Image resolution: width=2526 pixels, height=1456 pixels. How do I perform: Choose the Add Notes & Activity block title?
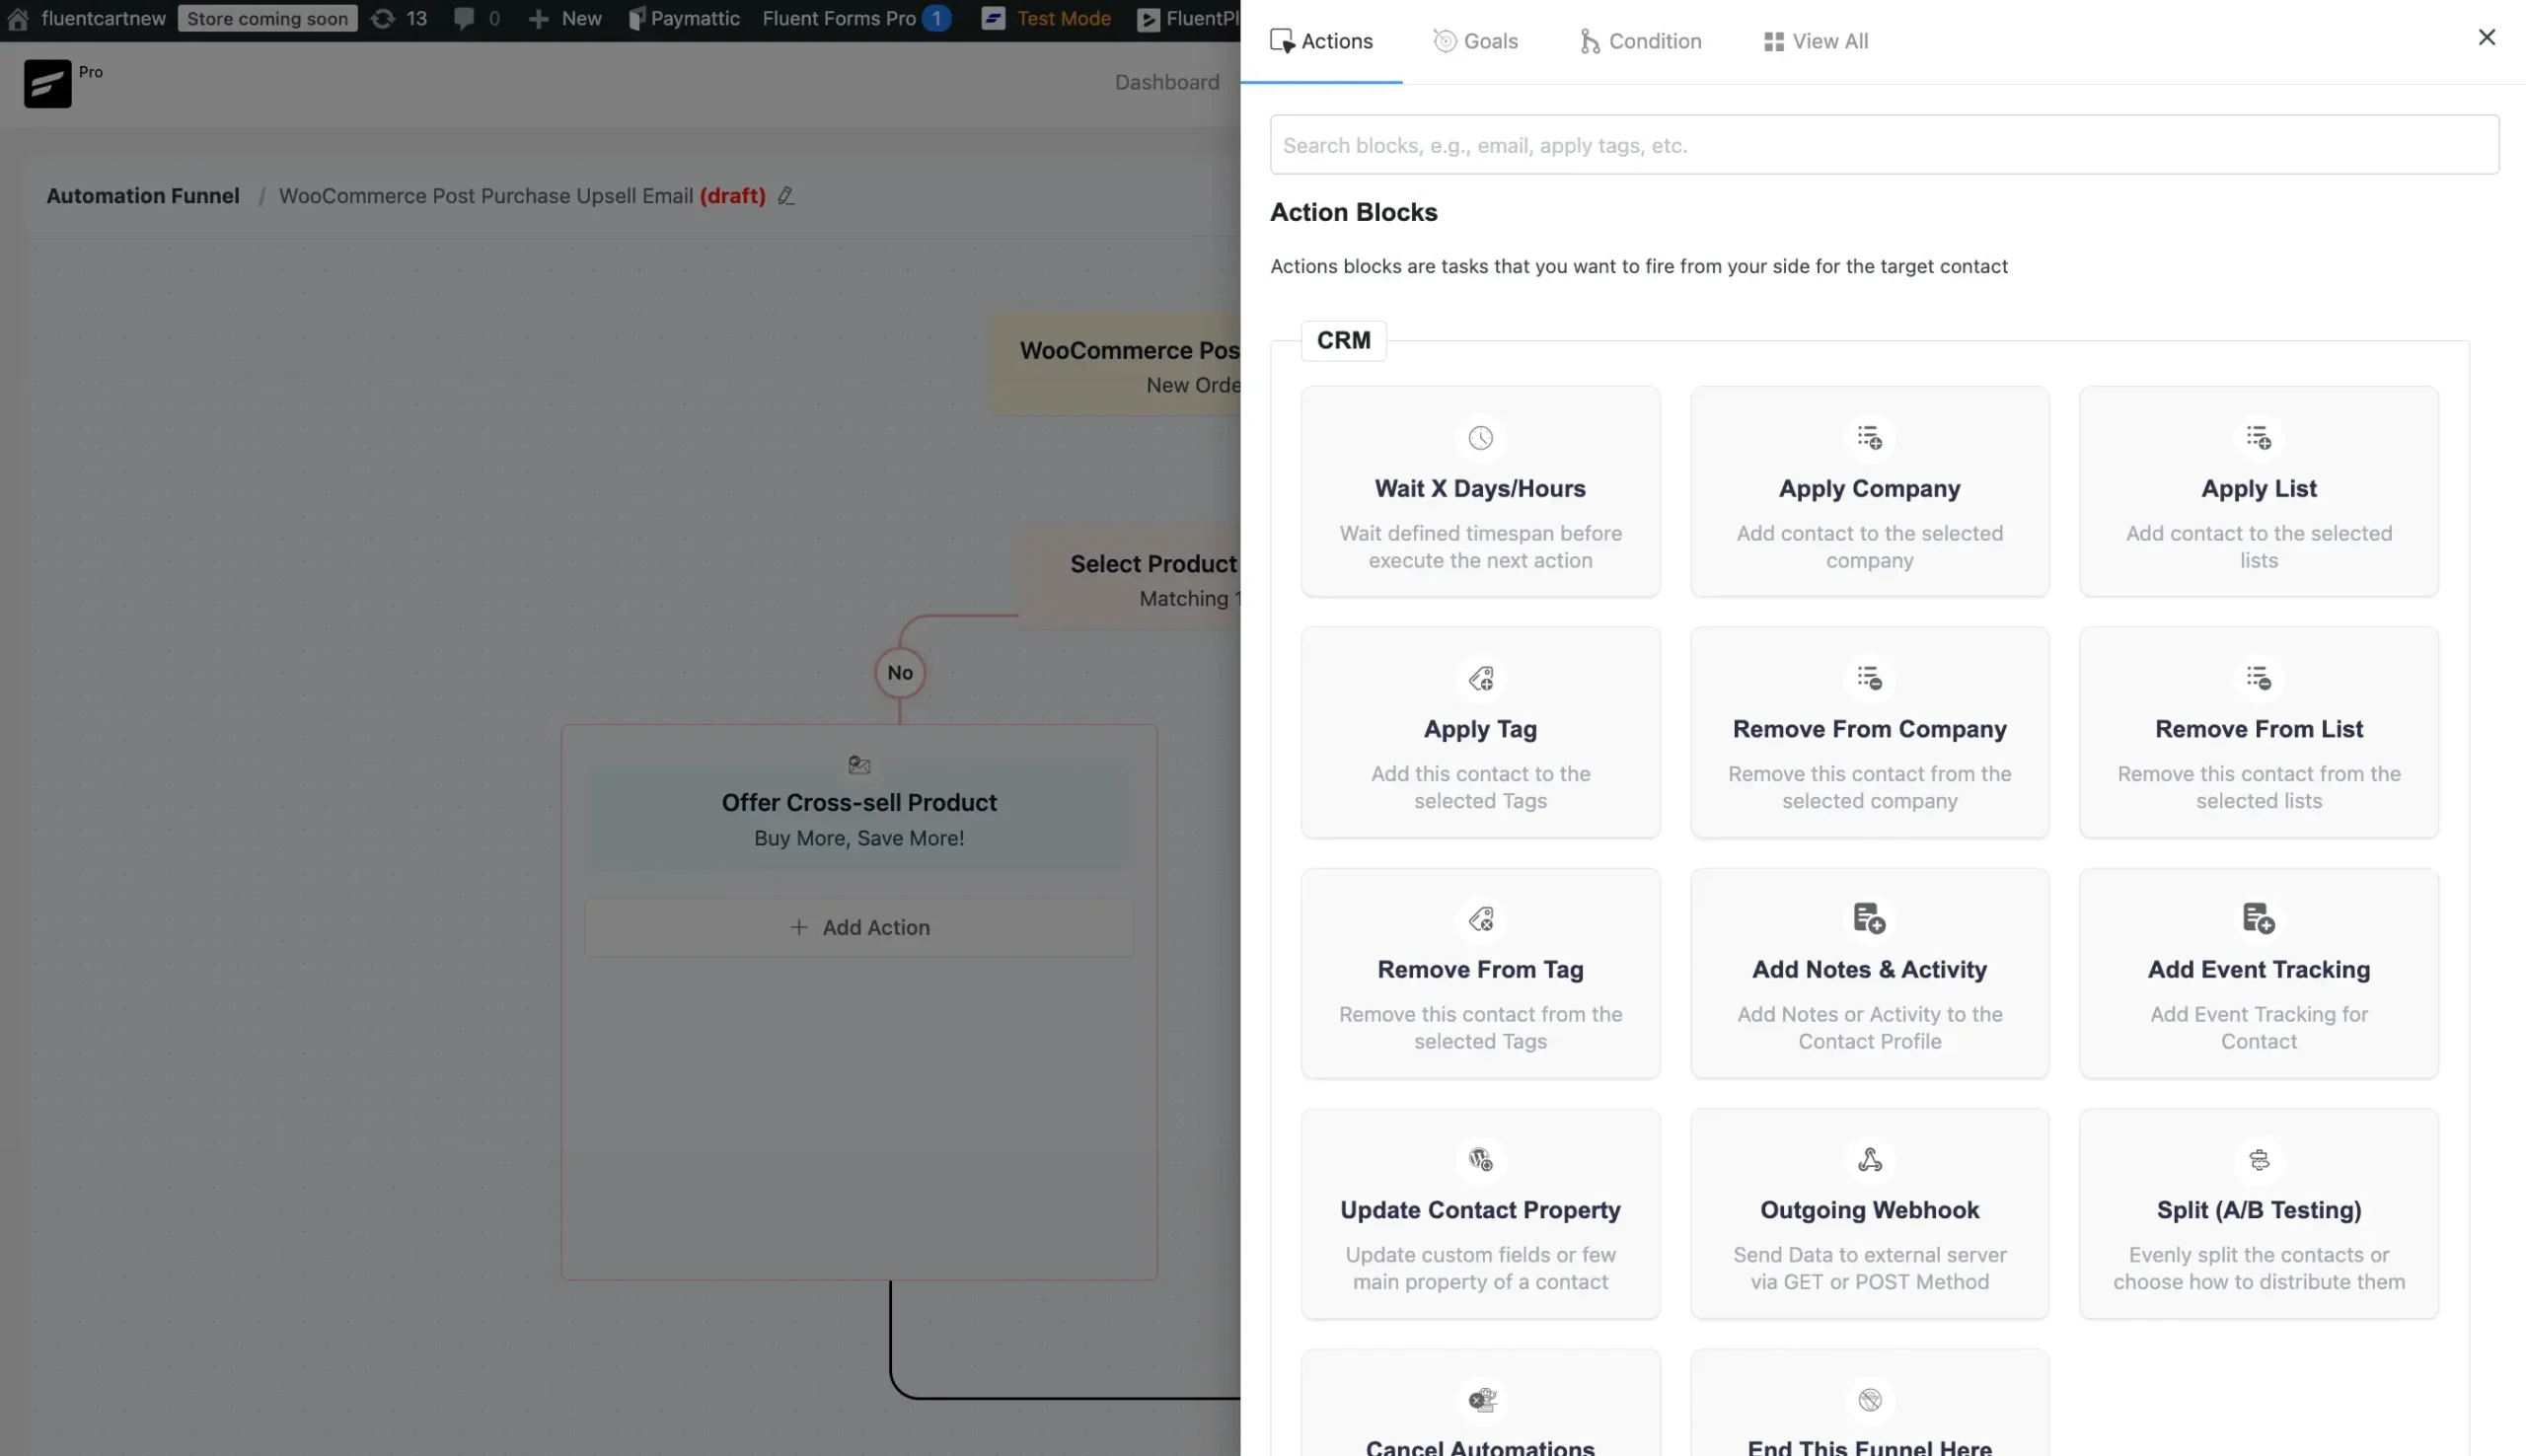coord(1869,969)
